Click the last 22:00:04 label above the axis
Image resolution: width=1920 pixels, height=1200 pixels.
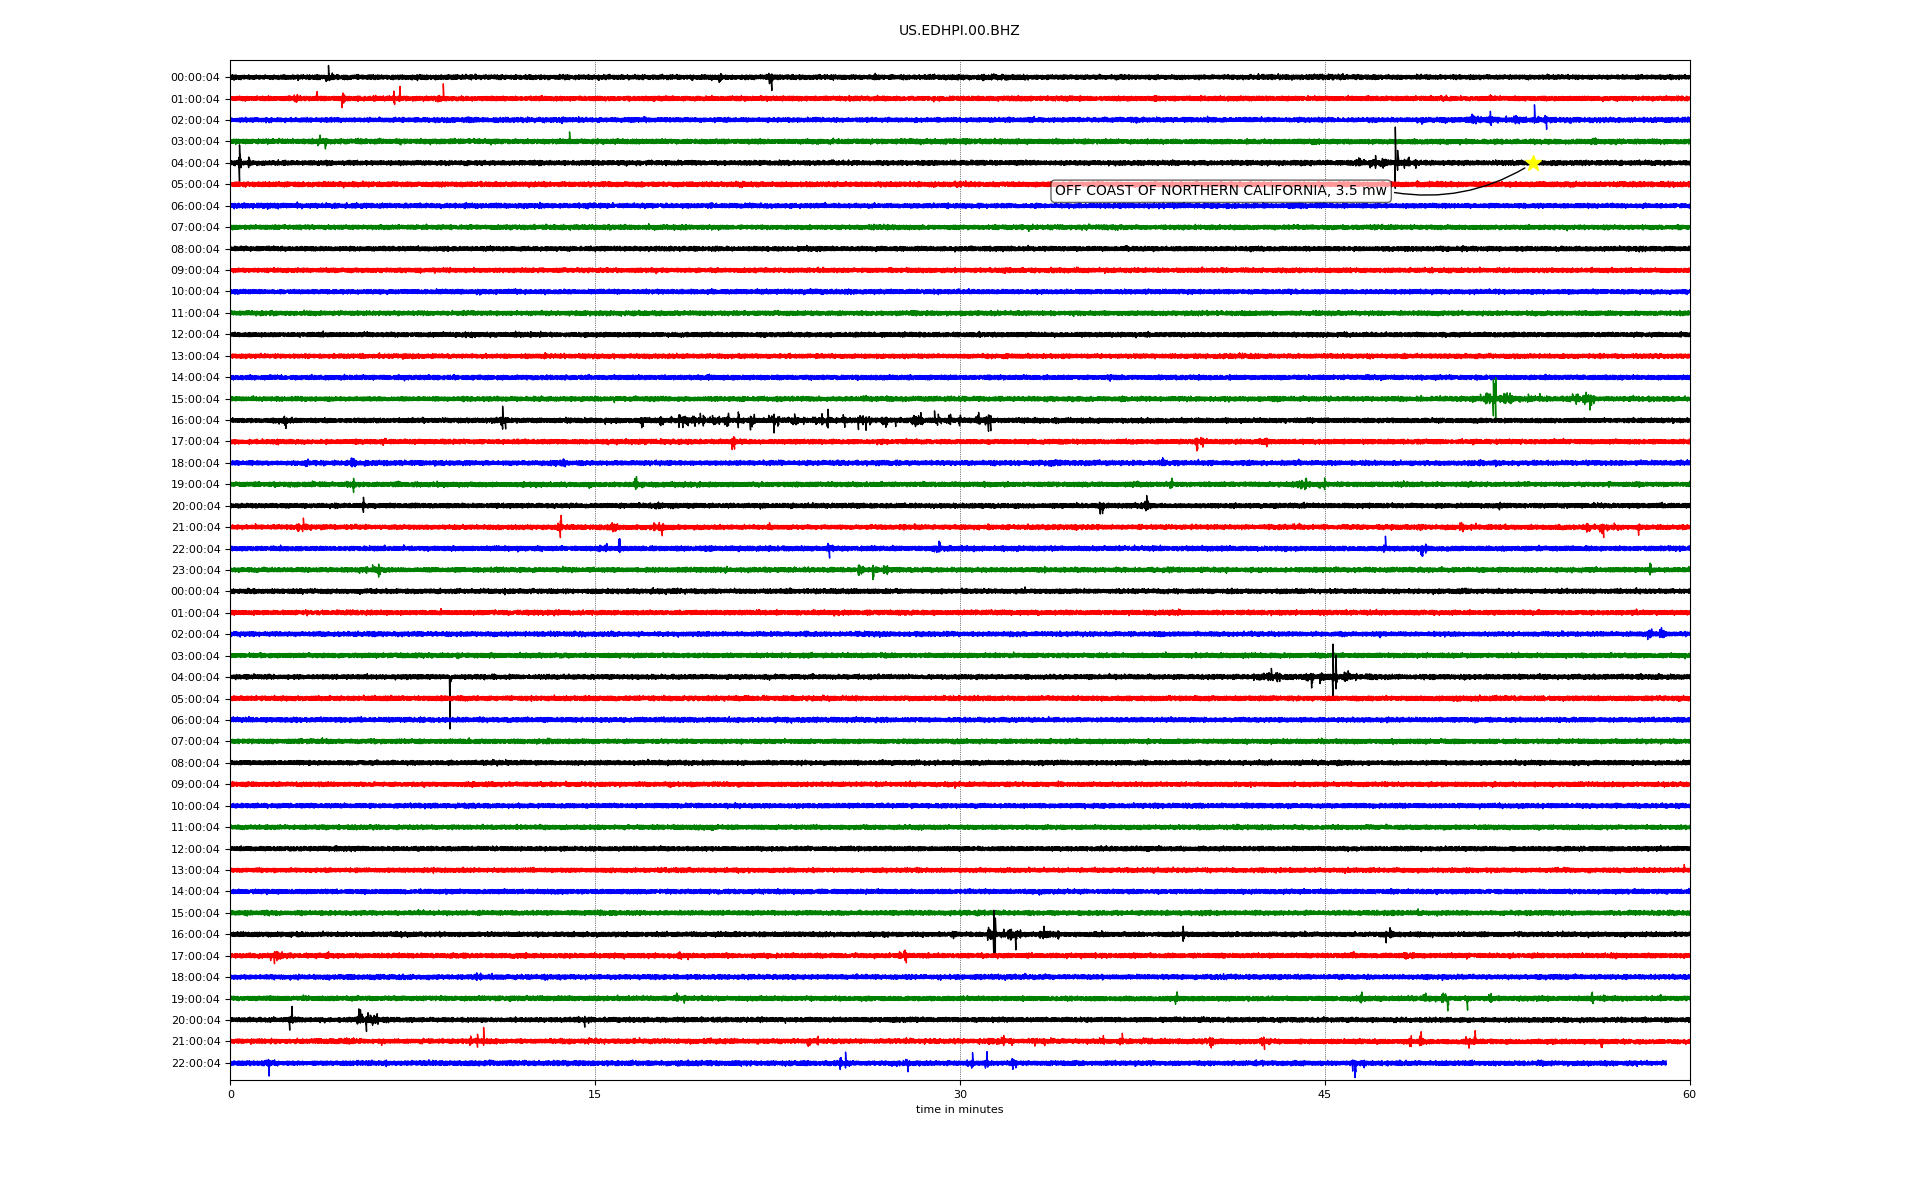tap(195, 1064)
